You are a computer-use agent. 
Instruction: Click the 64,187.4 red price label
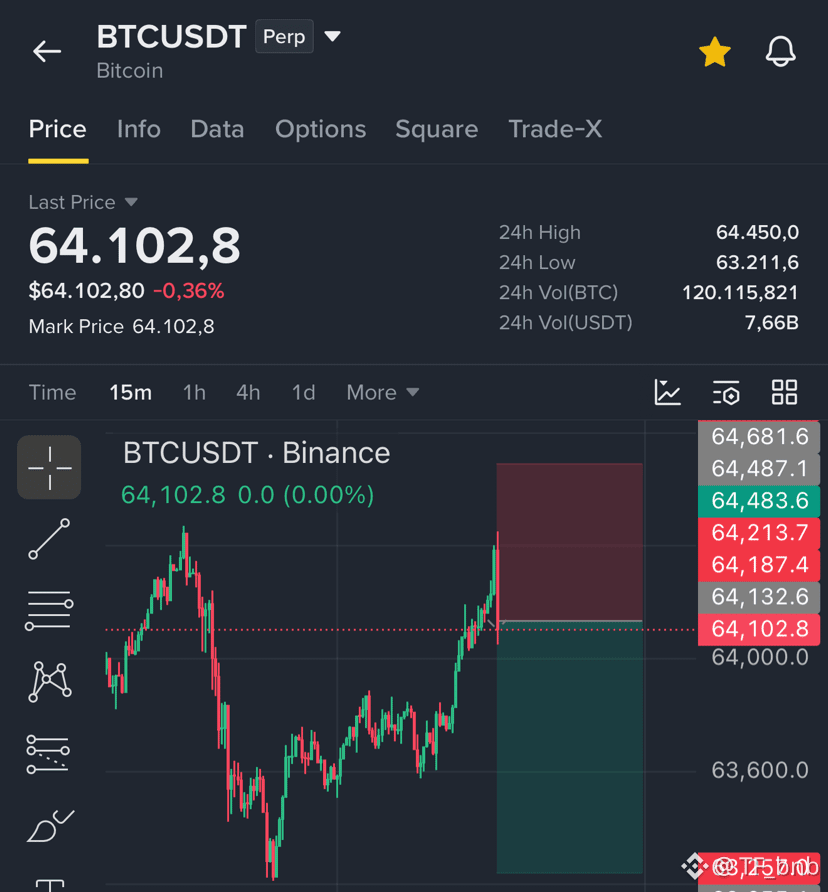point(759,565)
